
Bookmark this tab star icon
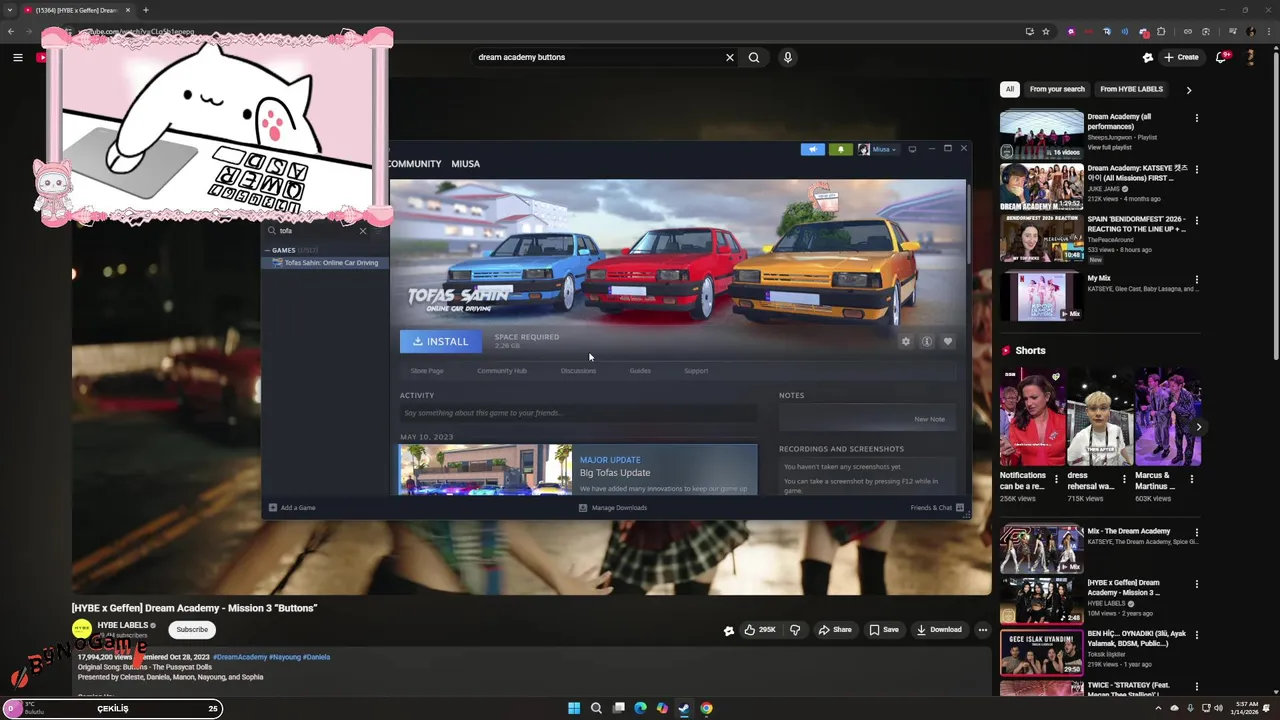point(1046,31)
